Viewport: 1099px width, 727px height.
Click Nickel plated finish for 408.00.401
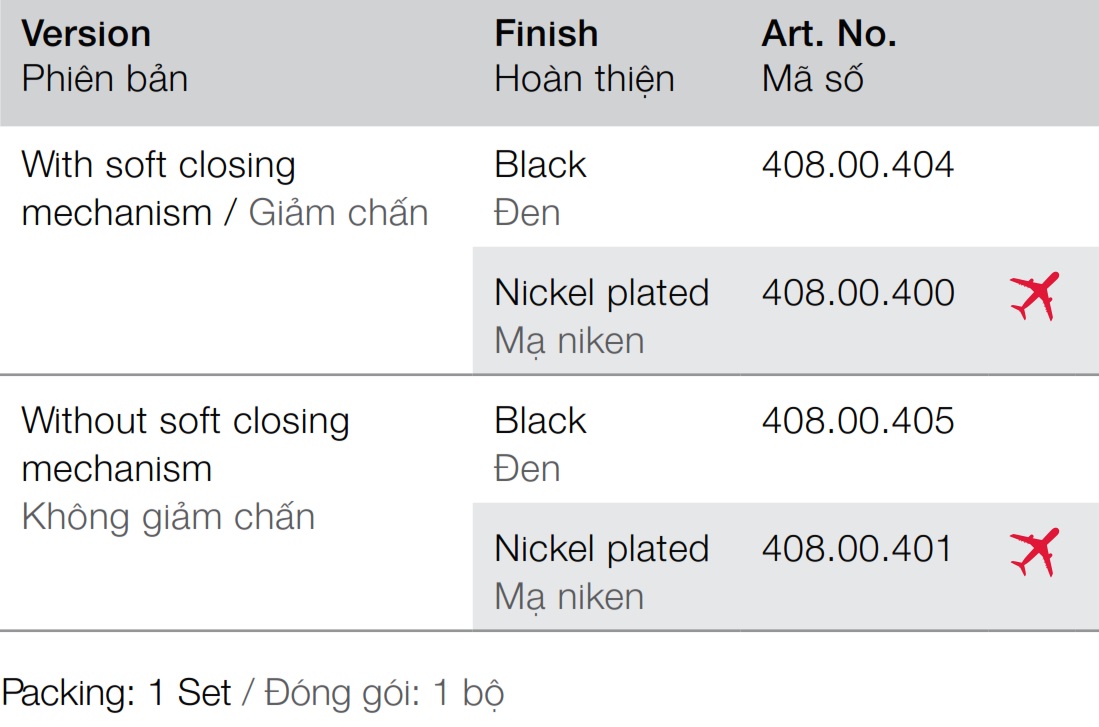(x=601, y=549)
